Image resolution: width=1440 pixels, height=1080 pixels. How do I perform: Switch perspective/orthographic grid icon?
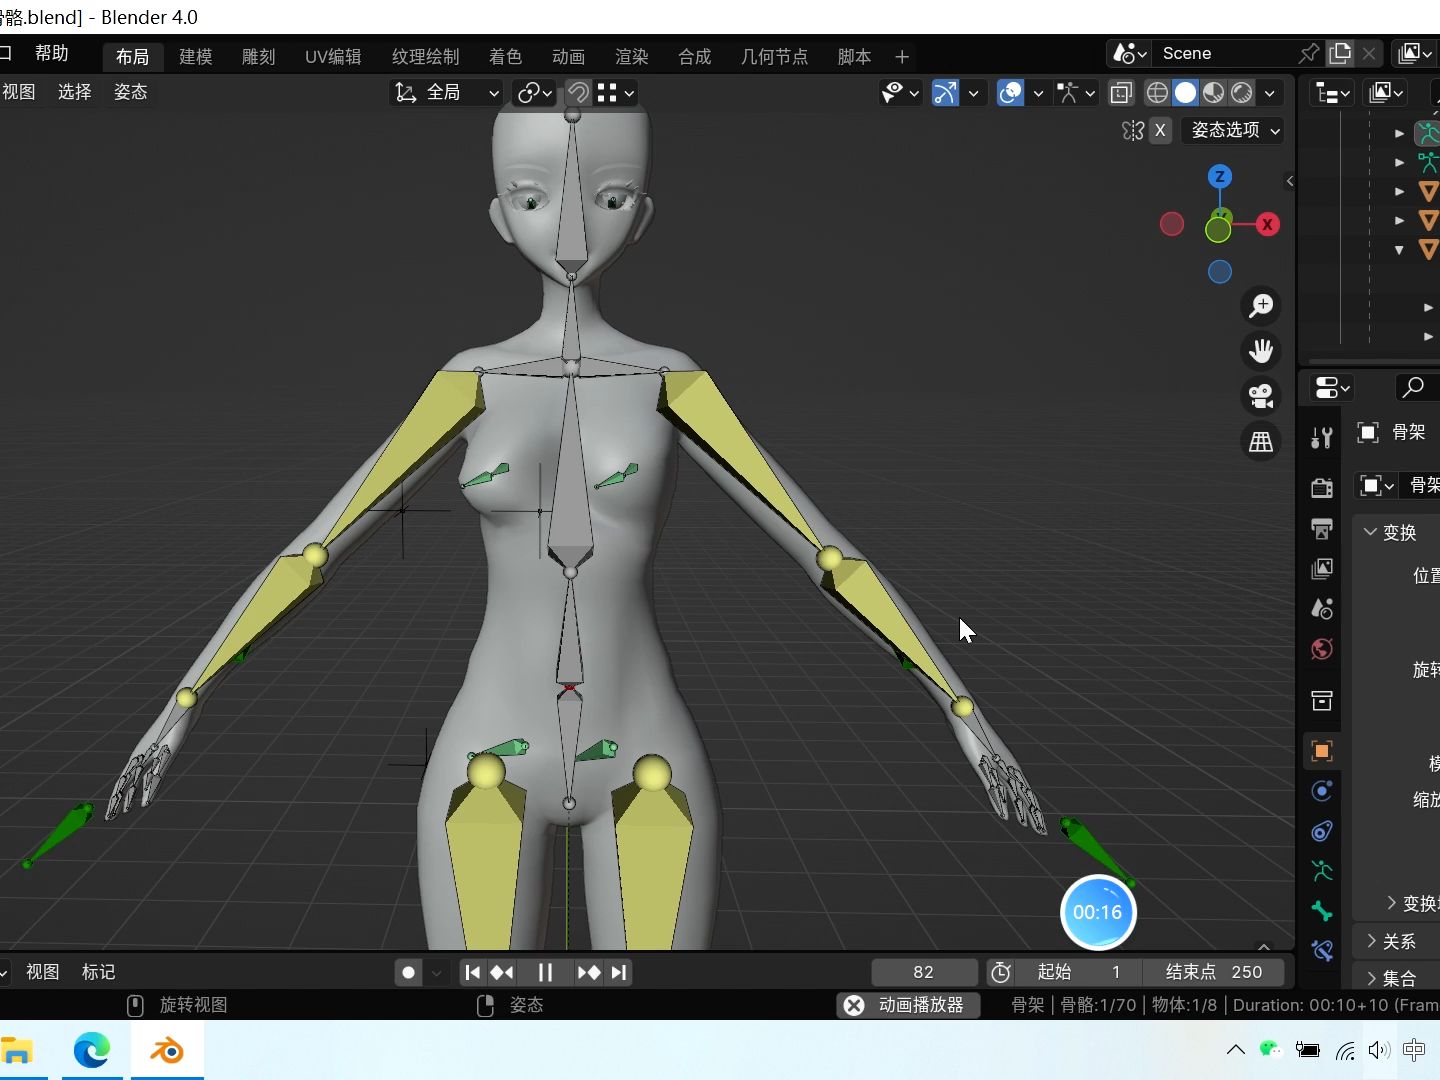pyautogui.click(x=1261, y=441)
